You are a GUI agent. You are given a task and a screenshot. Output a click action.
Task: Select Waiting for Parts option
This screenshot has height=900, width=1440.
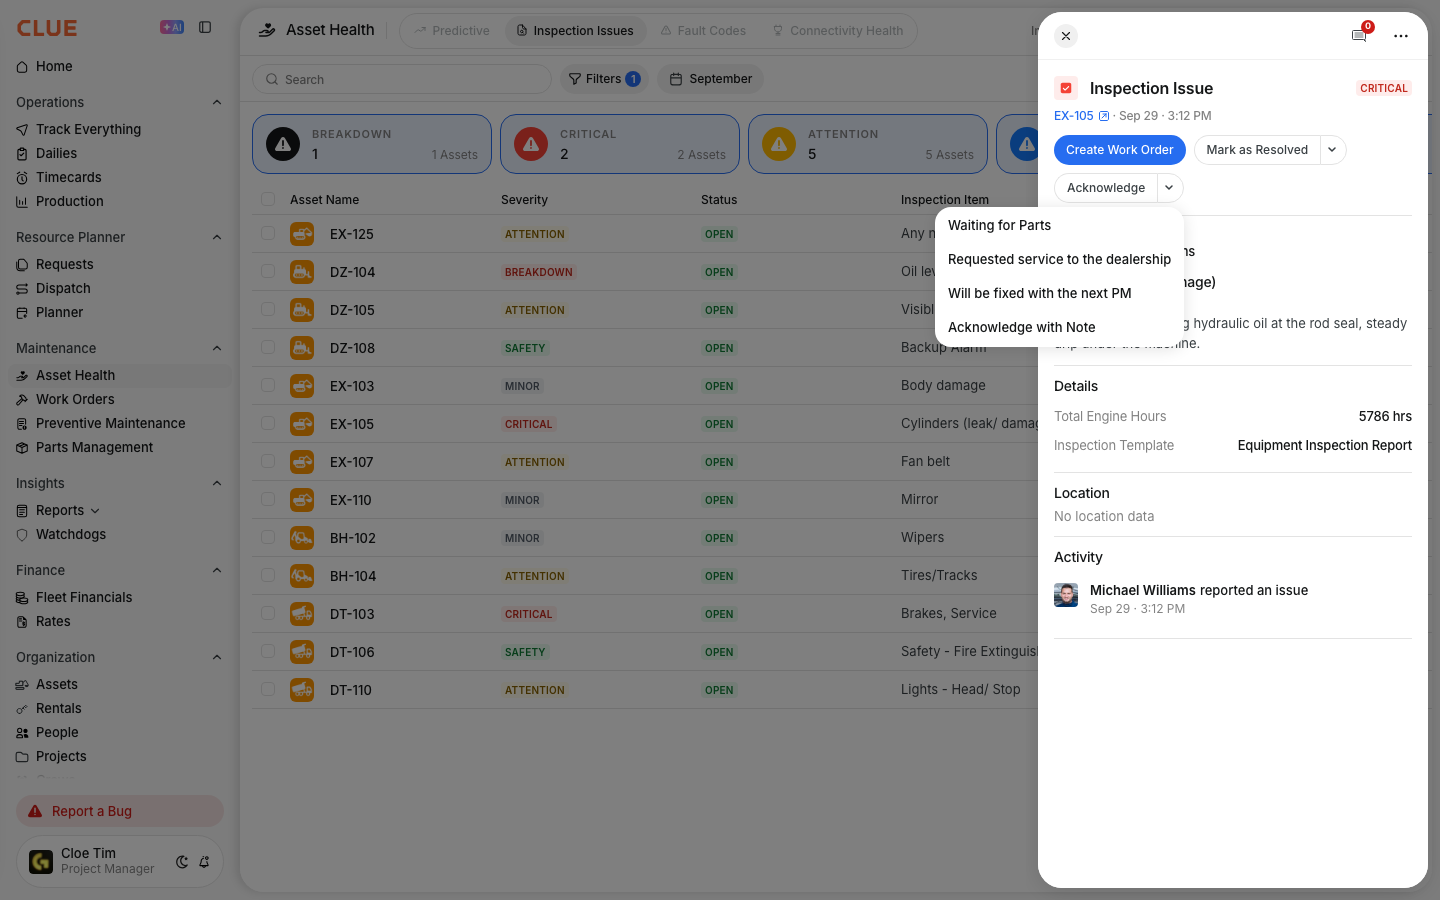pos(1059,226)
